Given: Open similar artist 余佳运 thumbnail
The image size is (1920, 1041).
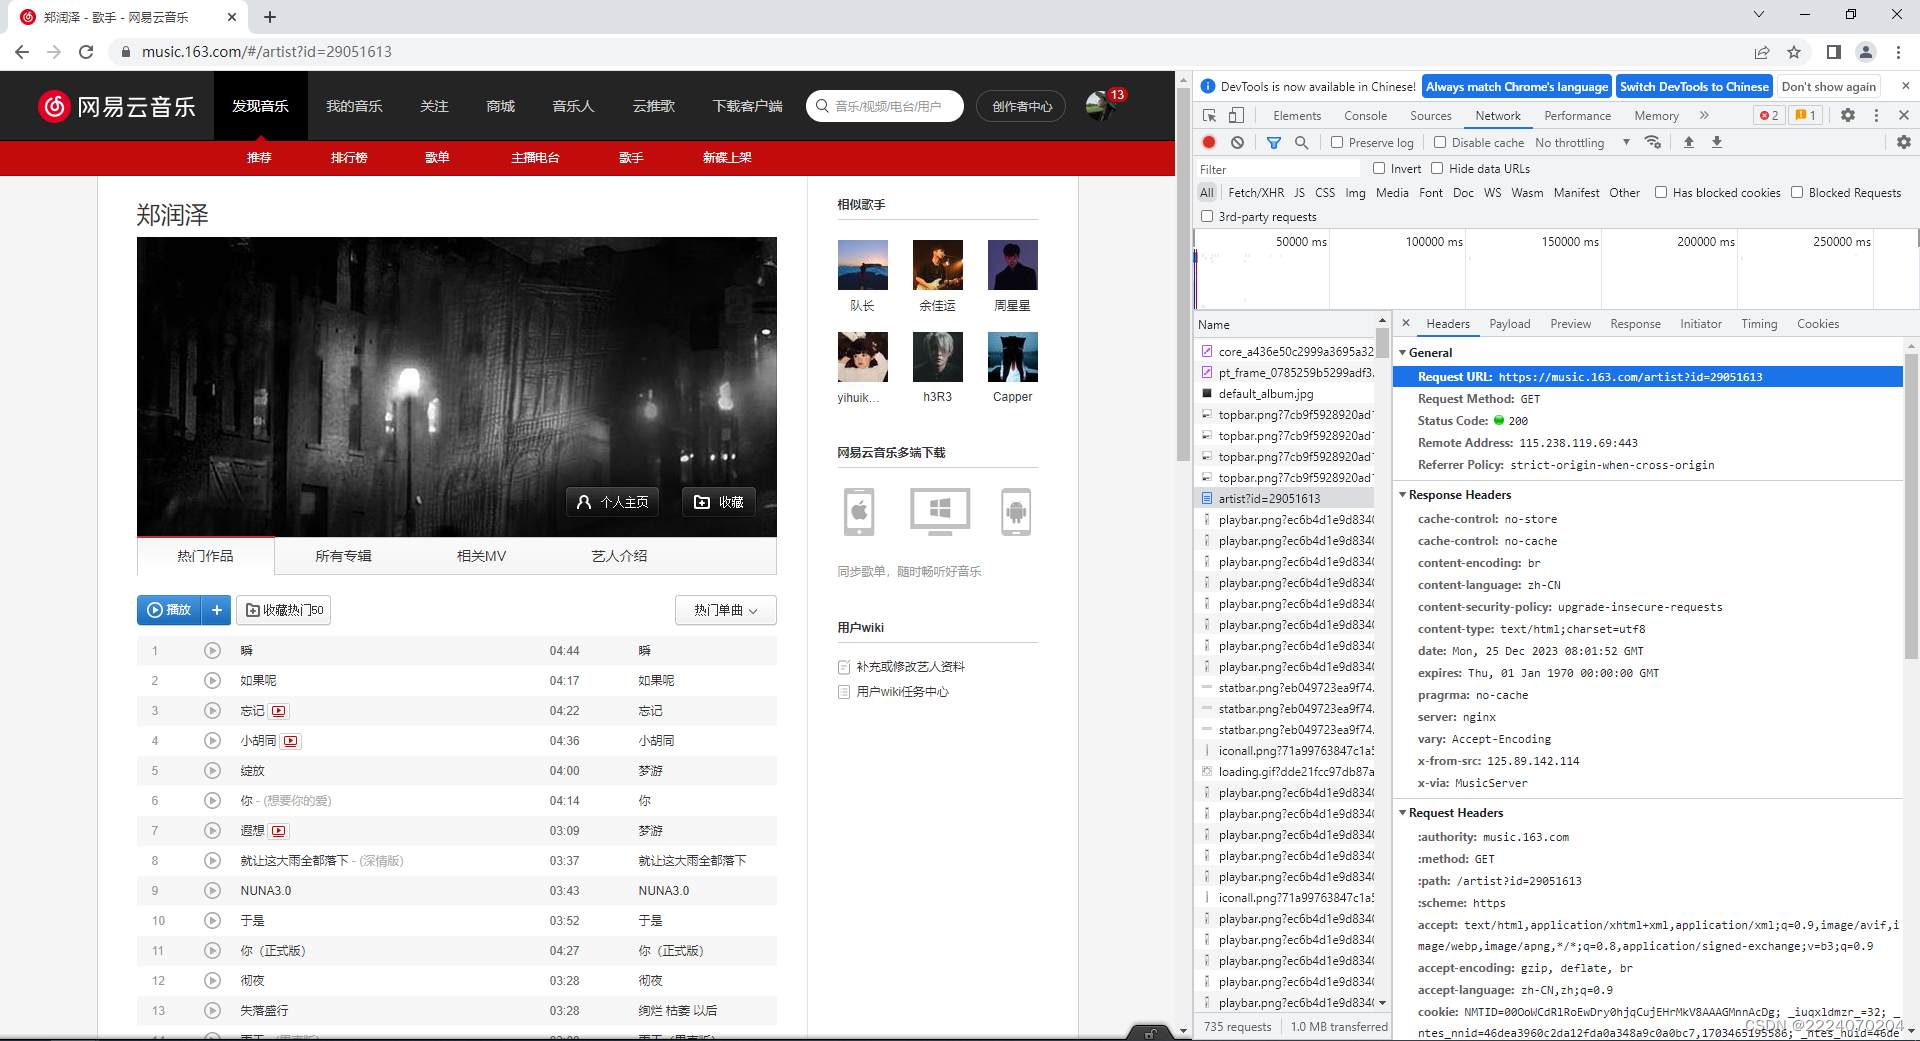Looking at the screenshot, I should pyautogui.click(x=937, y=265).
